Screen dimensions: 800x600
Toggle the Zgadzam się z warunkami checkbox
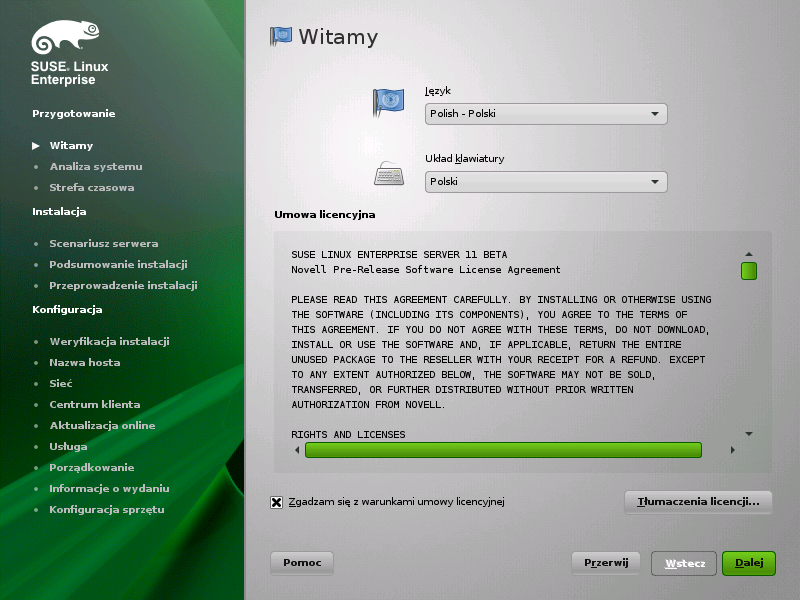[x=277, y=503]
